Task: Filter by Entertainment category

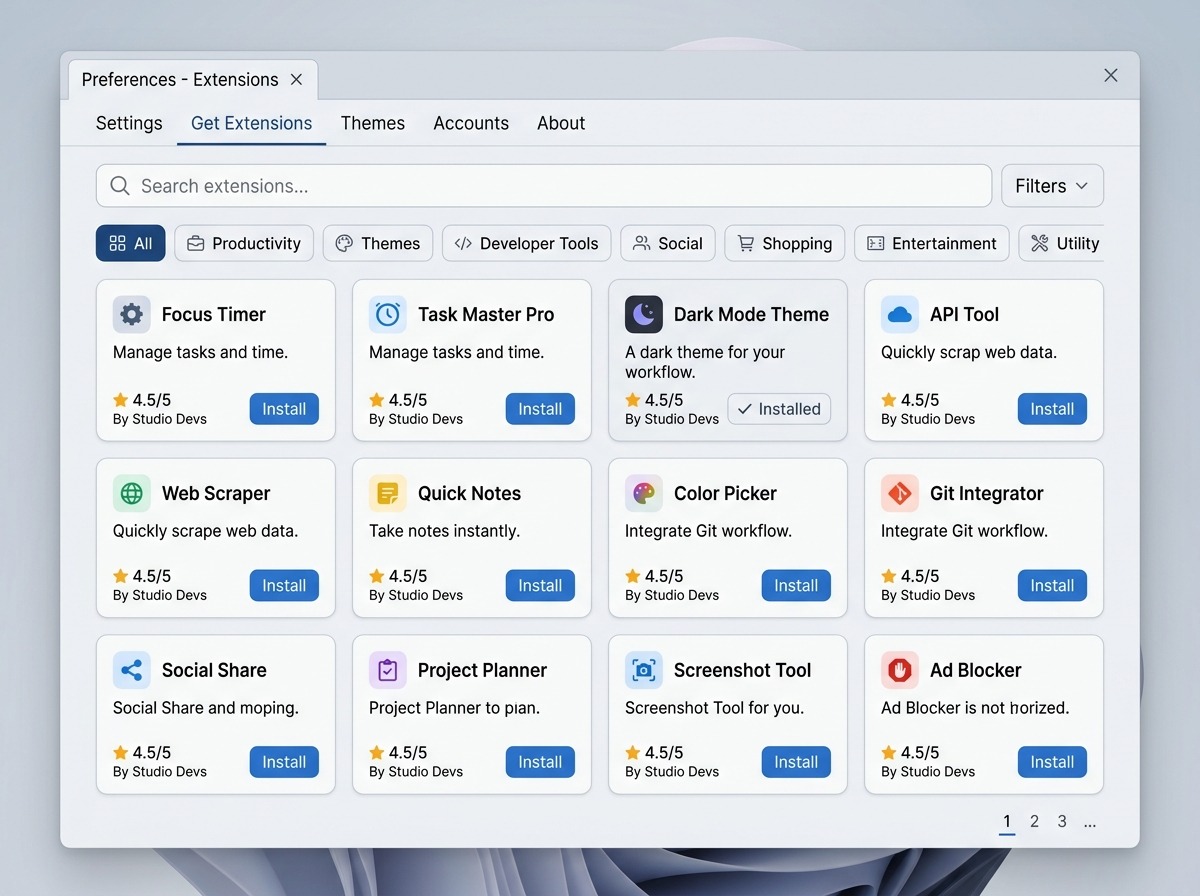Action: pos(932,243)
